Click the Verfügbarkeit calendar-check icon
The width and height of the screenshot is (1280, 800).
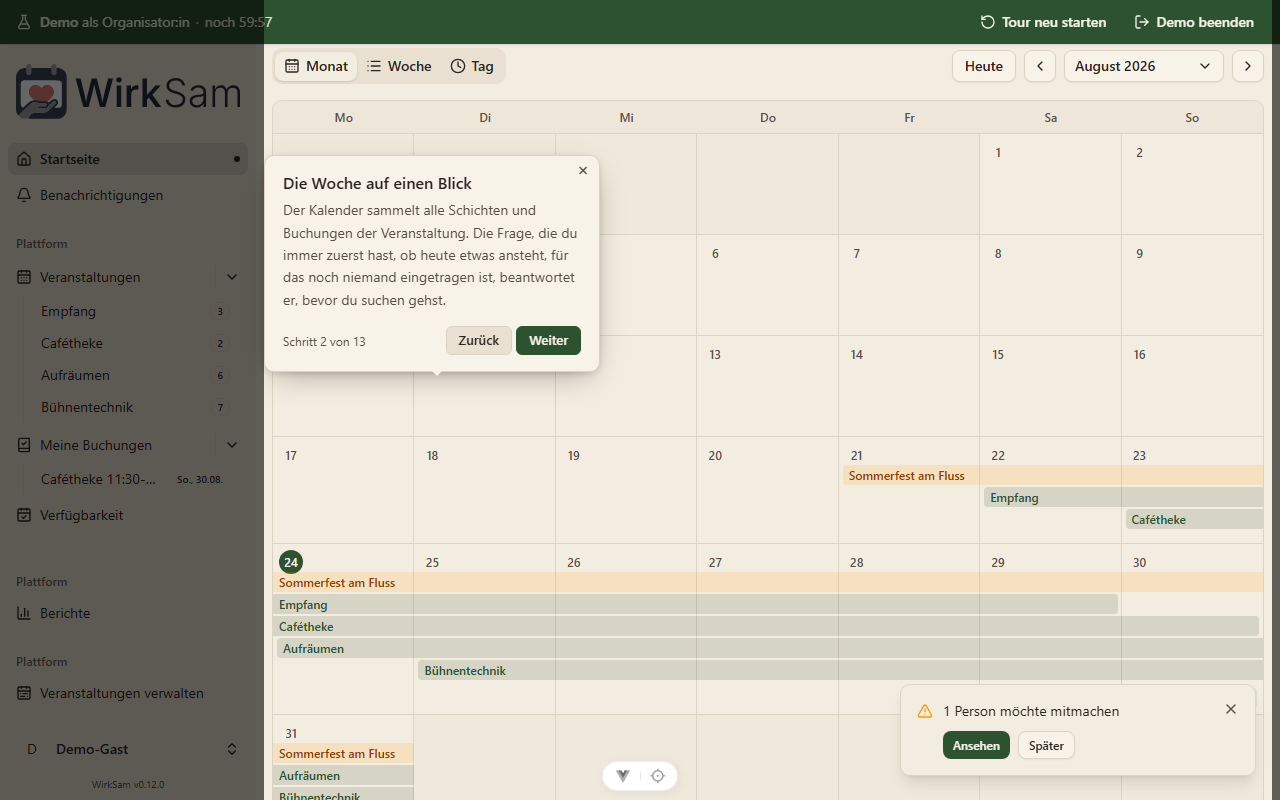(x=24, y=515)
